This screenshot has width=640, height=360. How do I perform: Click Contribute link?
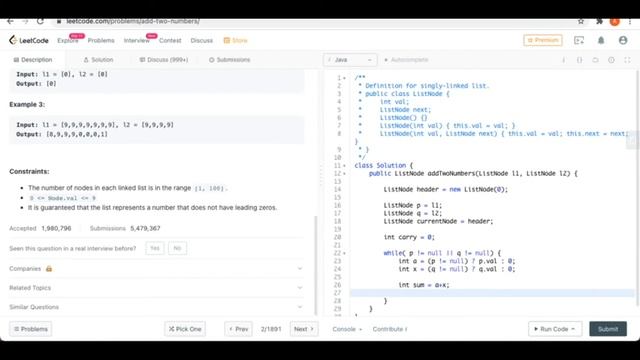click(x=390, y=329)
